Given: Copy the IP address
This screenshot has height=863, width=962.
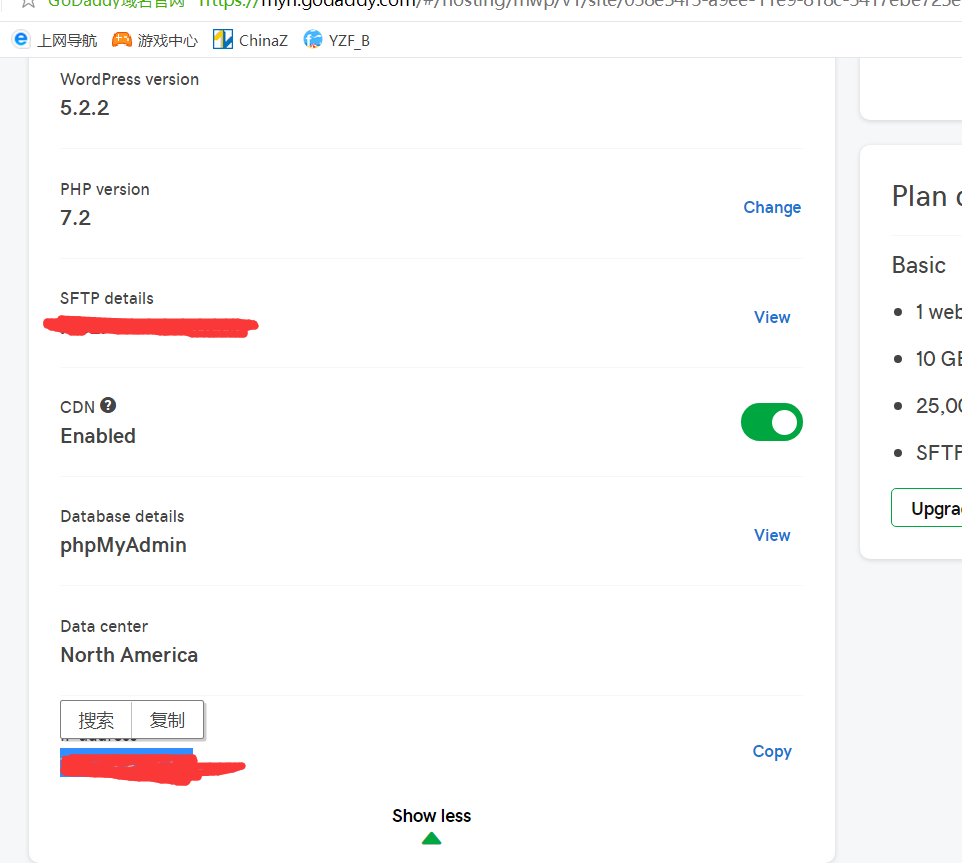Looking at the screenshot, I should (771, 751).
